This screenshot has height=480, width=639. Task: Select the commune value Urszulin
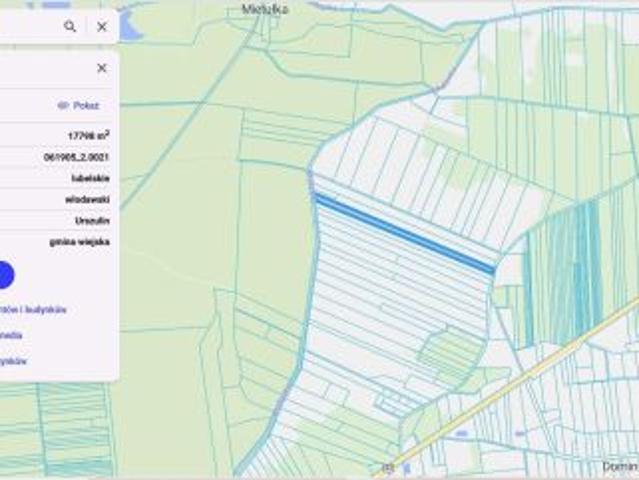pos(92,220)
